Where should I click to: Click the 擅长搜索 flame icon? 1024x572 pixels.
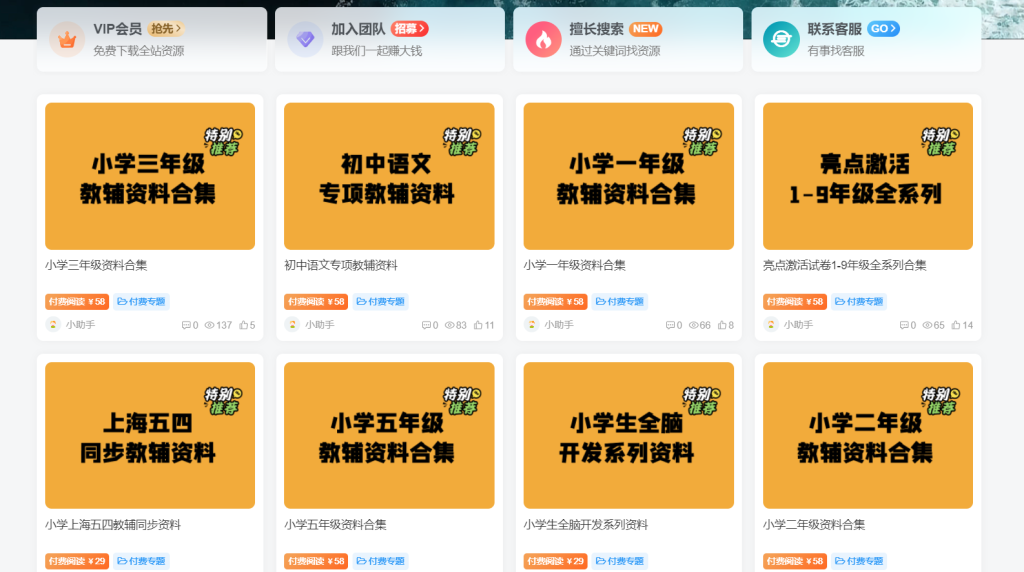(x=543, y=39)
